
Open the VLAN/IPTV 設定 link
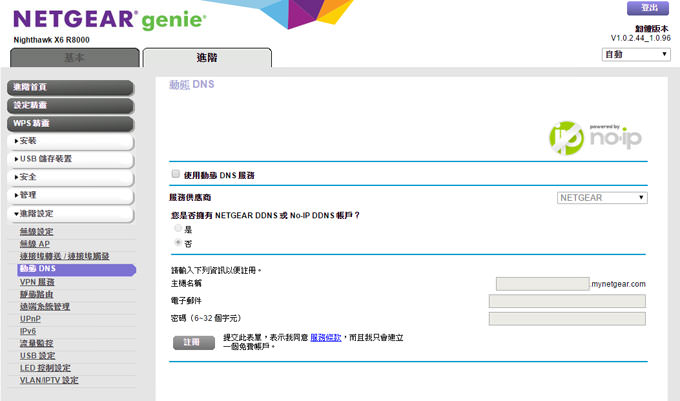point(49,380)
